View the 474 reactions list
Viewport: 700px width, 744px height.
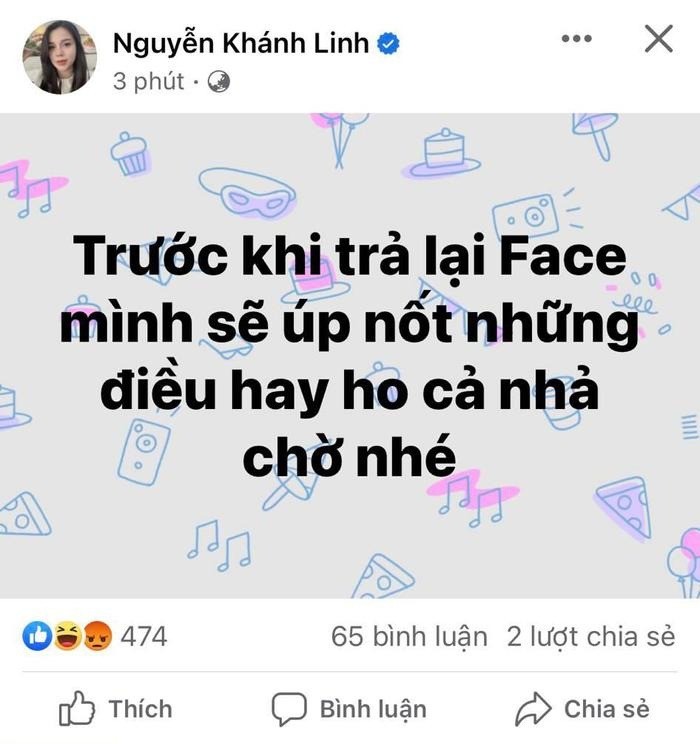[144, 635]
